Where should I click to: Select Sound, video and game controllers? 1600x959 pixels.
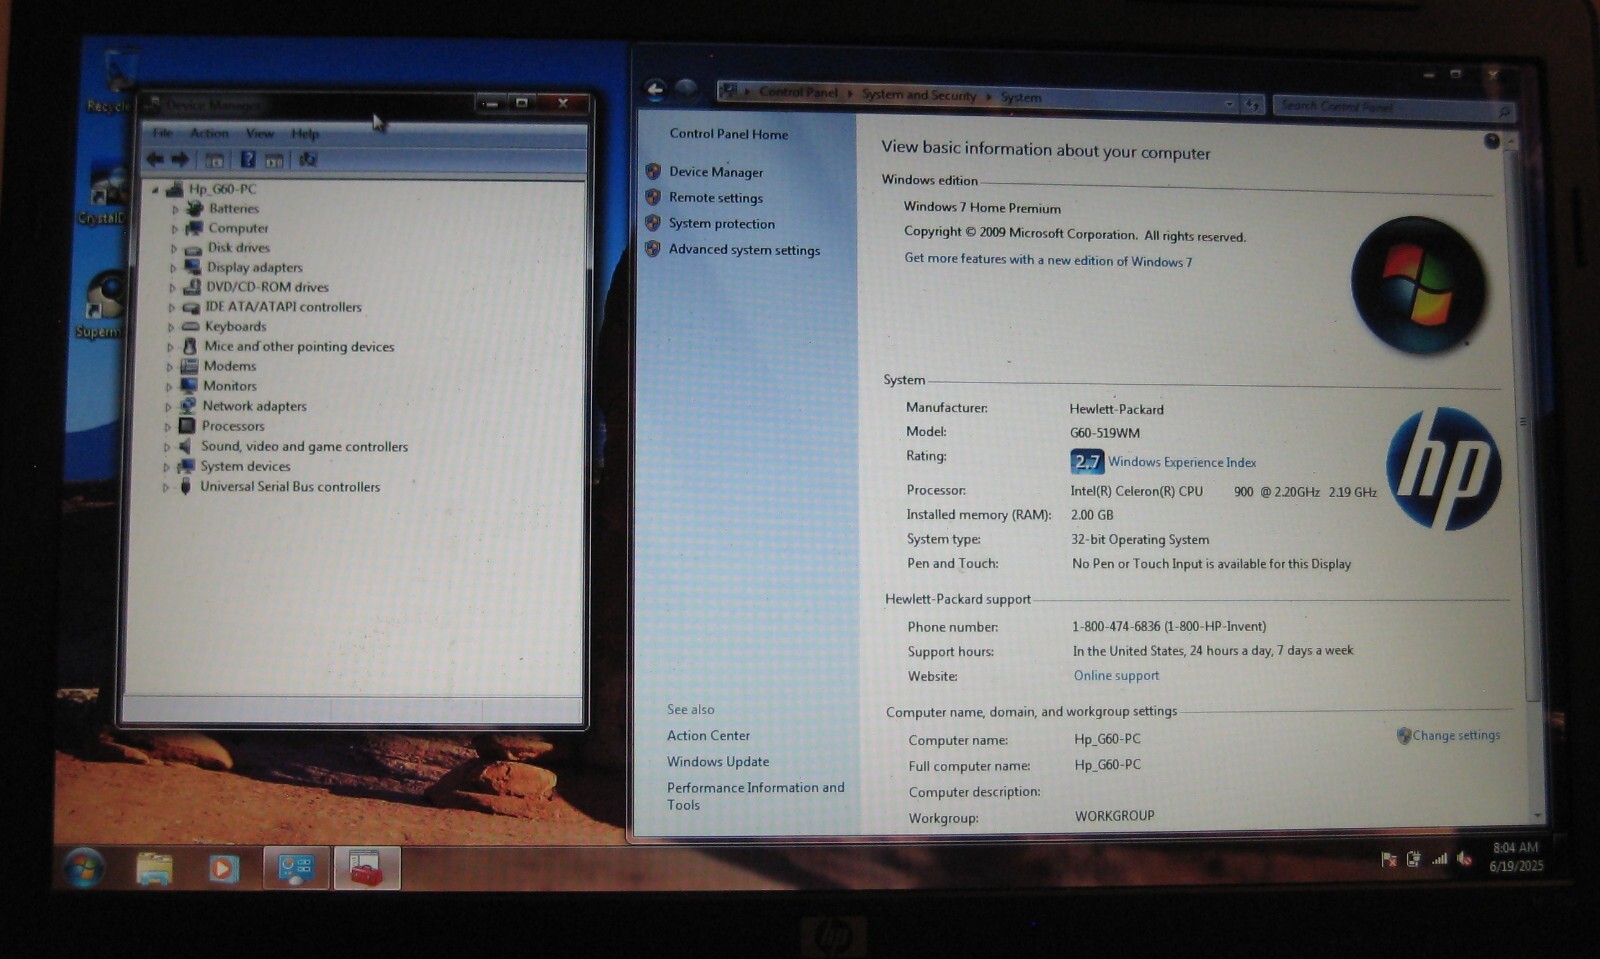coord(304,447)
